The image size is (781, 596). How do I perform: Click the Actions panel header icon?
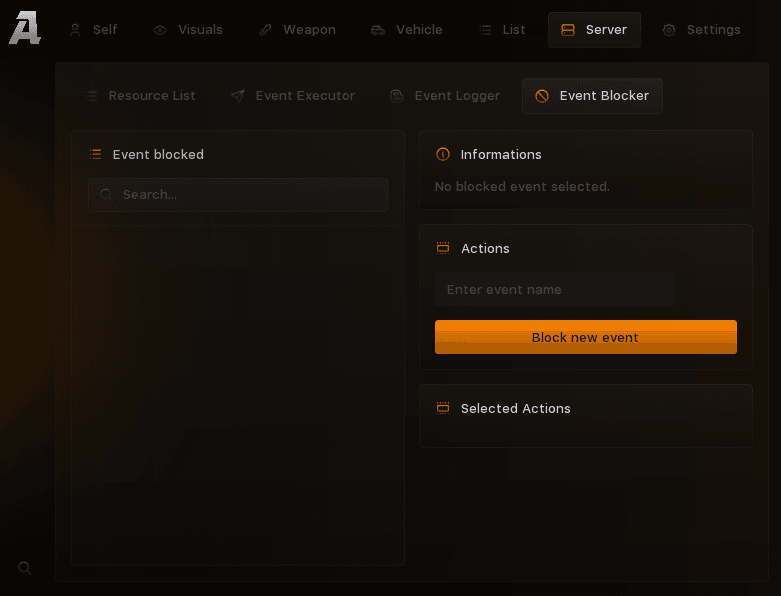coord(443,248)
